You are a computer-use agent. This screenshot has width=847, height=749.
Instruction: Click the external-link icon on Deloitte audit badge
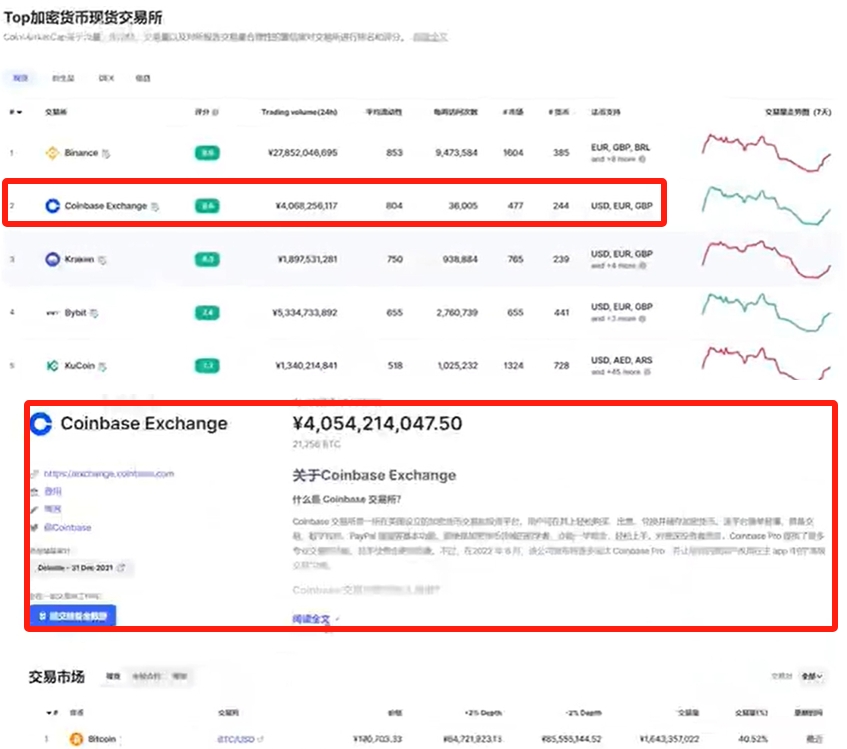coord(121,568)
